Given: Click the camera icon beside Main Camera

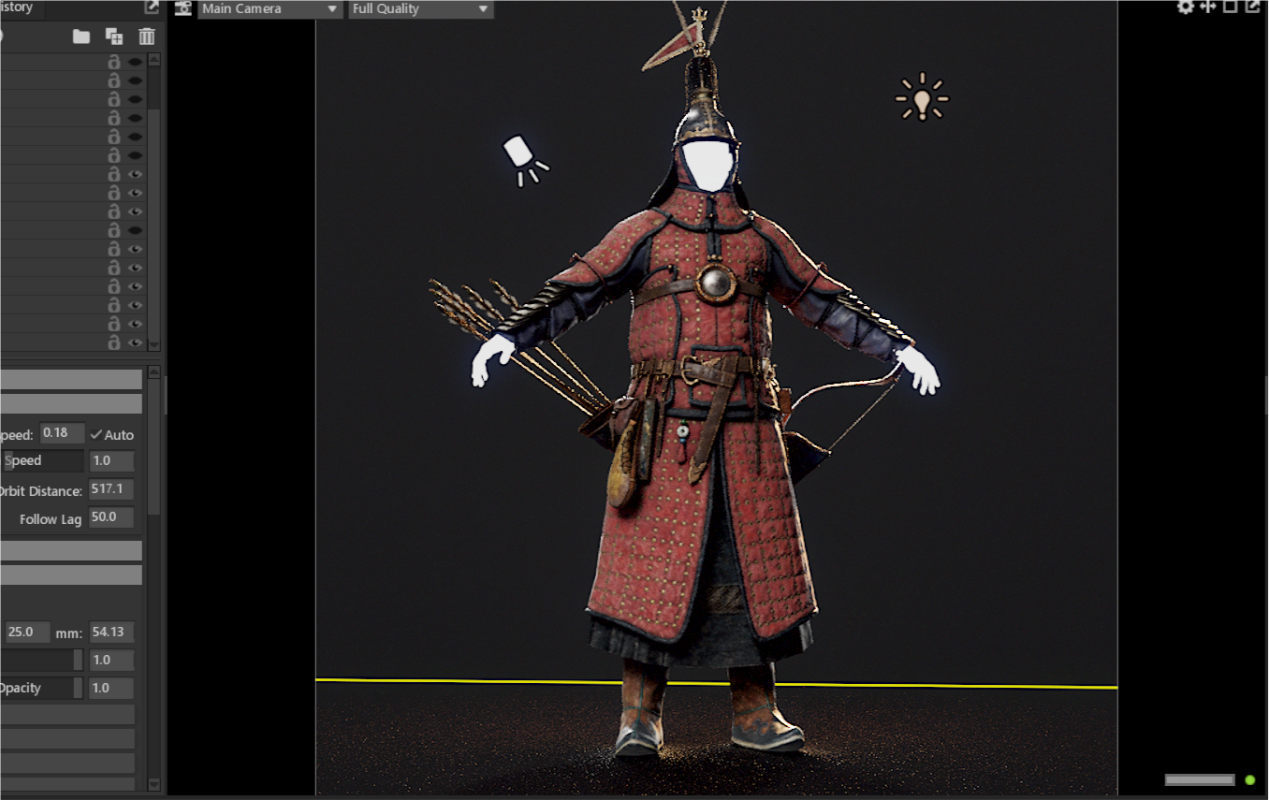Looking at the screenshot, I should click(182, 9).
